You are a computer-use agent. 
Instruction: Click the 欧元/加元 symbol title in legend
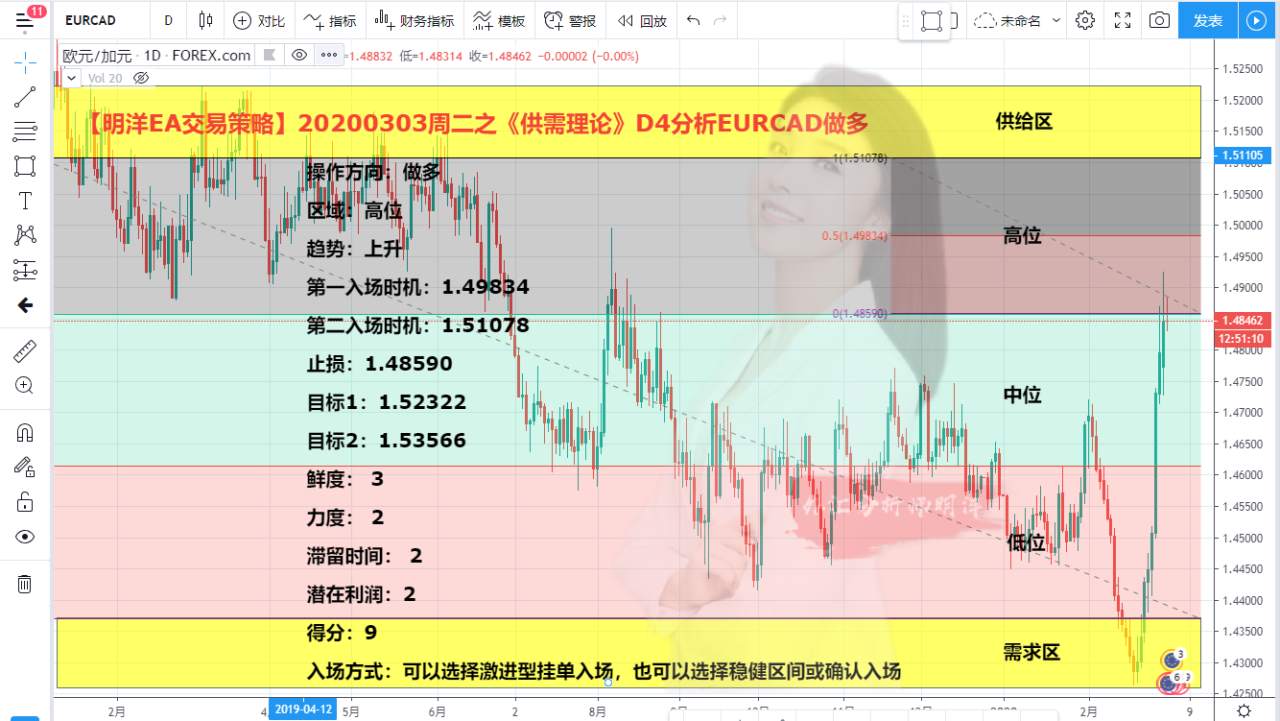coord(97,55)
